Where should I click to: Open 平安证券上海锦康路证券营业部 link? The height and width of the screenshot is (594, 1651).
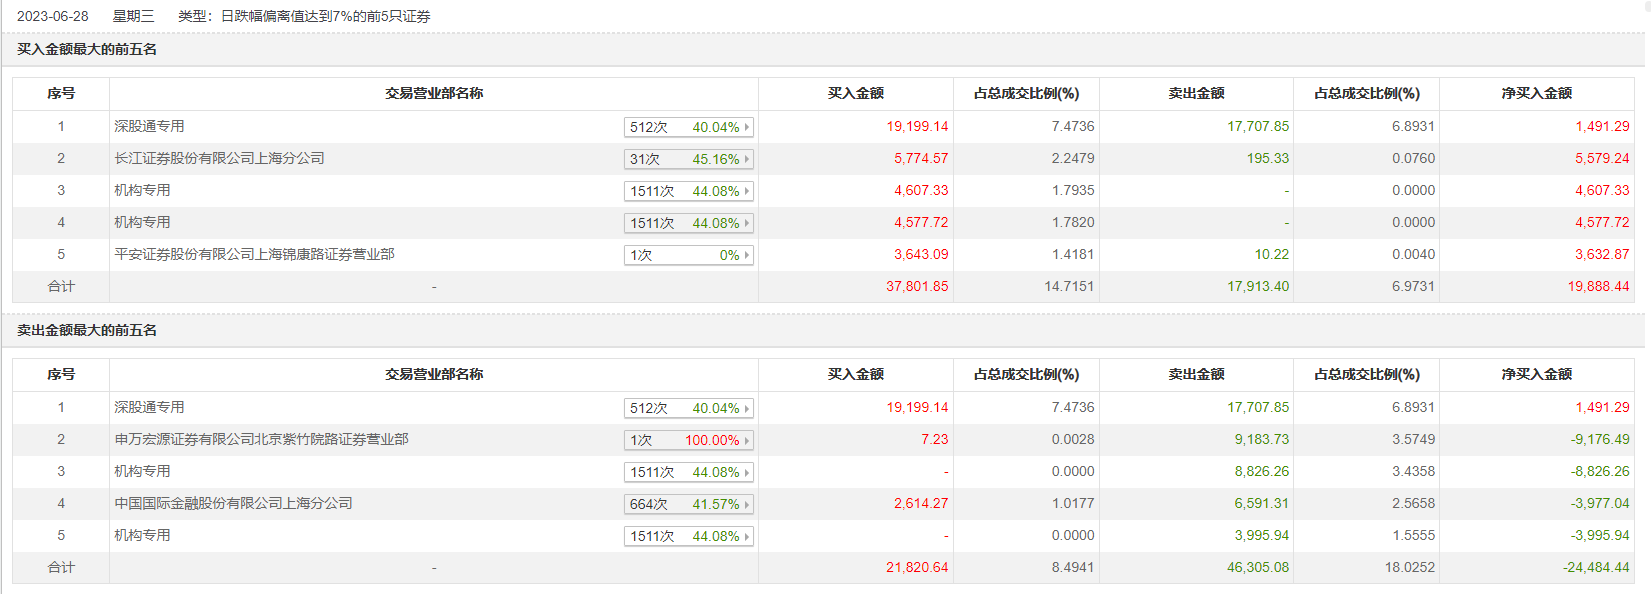click(x=254, y=254)
